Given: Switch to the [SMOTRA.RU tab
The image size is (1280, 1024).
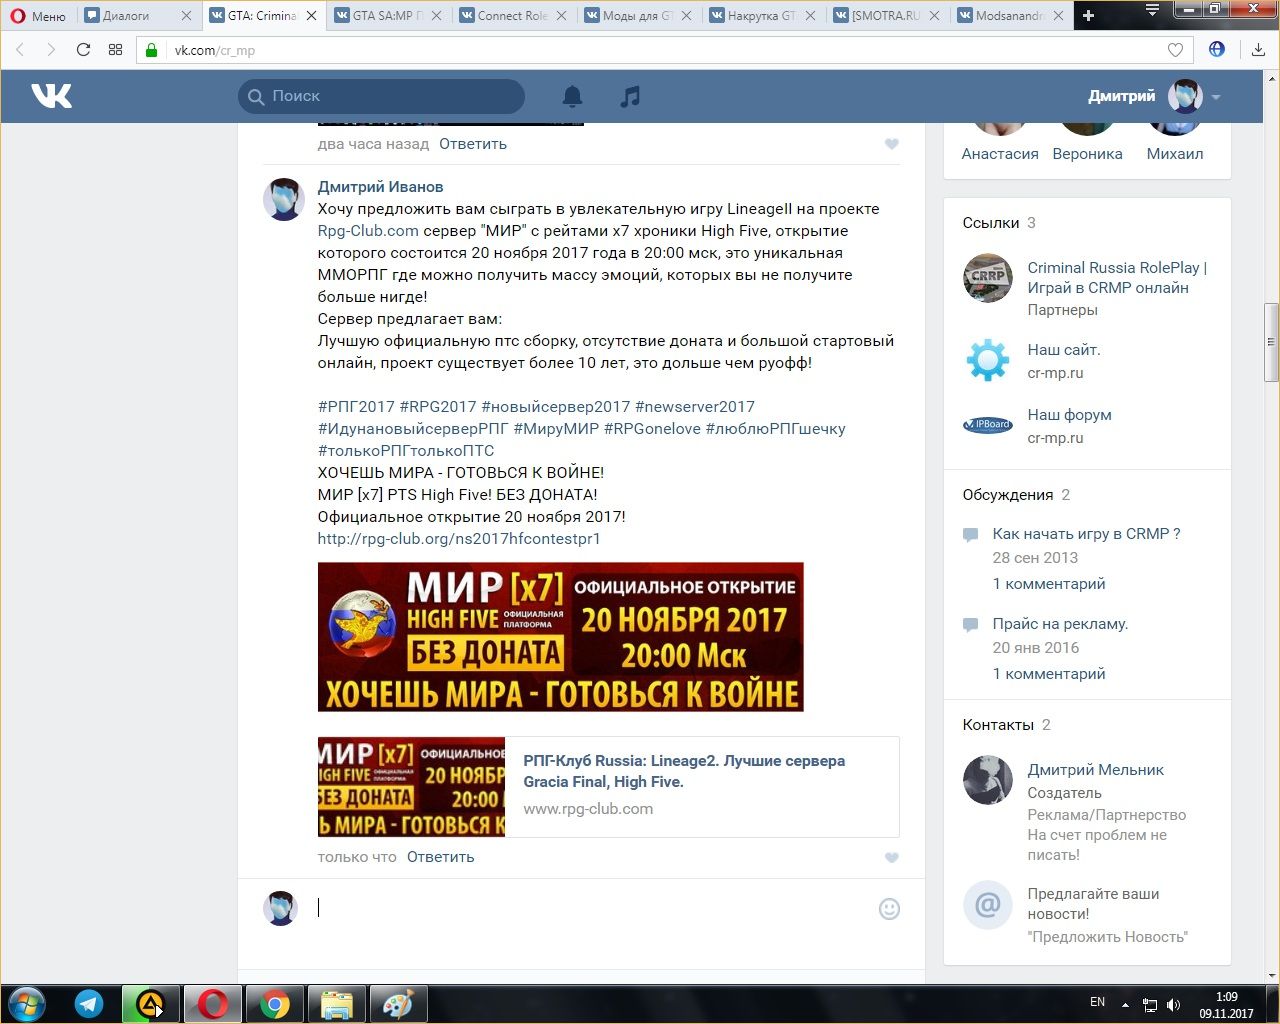Looking at the screenshot, I should pyautogui.click(x=886, y=15).
